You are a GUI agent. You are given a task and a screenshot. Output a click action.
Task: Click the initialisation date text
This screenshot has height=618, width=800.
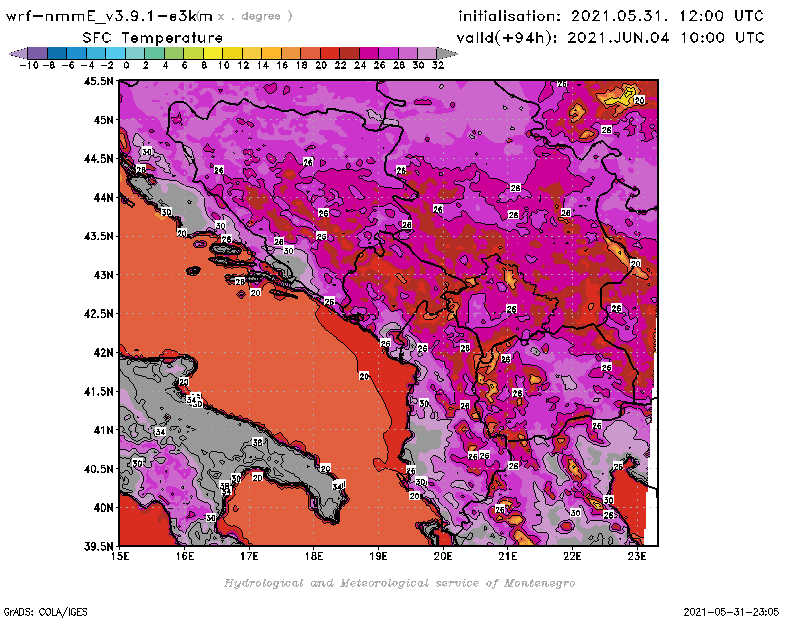[x=611, y=16]
